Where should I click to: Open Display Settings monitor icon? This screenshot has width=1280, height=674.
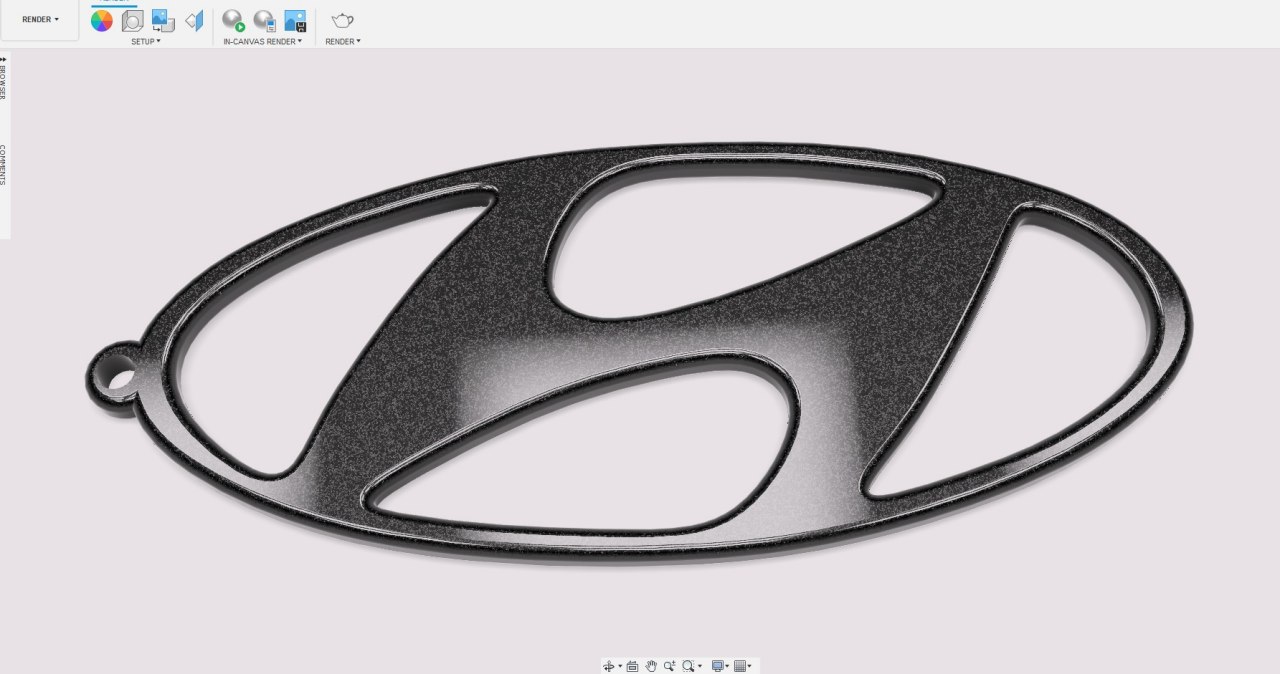coord(718,666)
